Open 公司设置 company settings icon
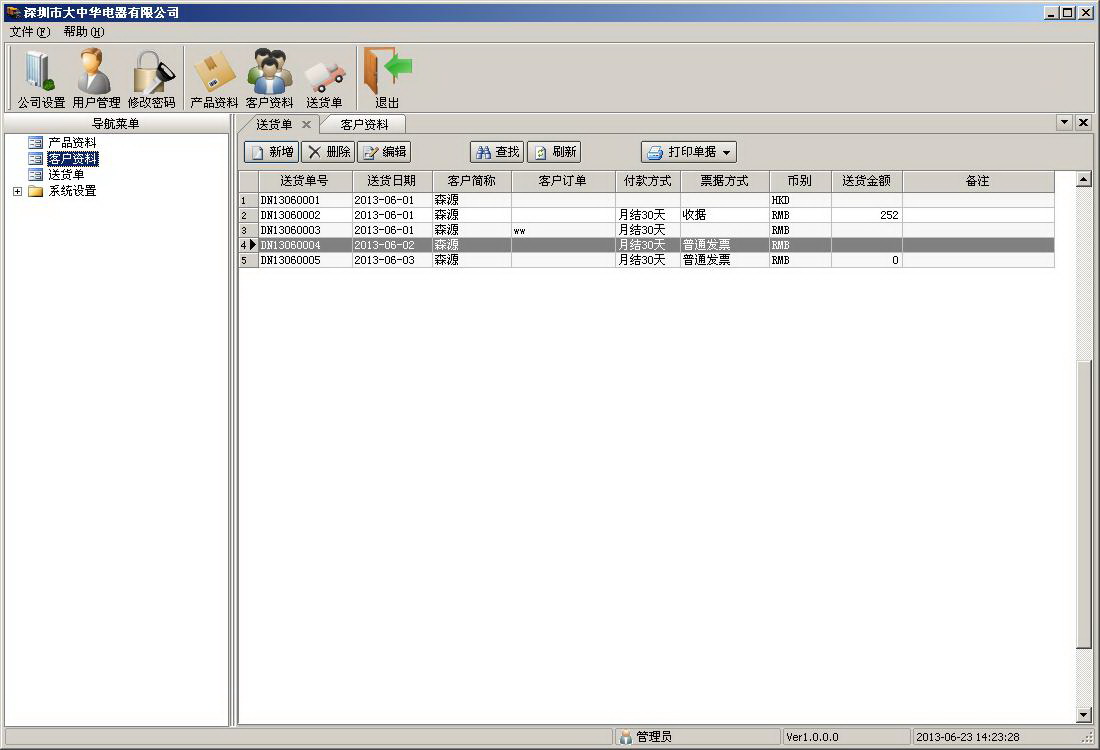Viewport: 1100px width, 750px height. [41, 79]
